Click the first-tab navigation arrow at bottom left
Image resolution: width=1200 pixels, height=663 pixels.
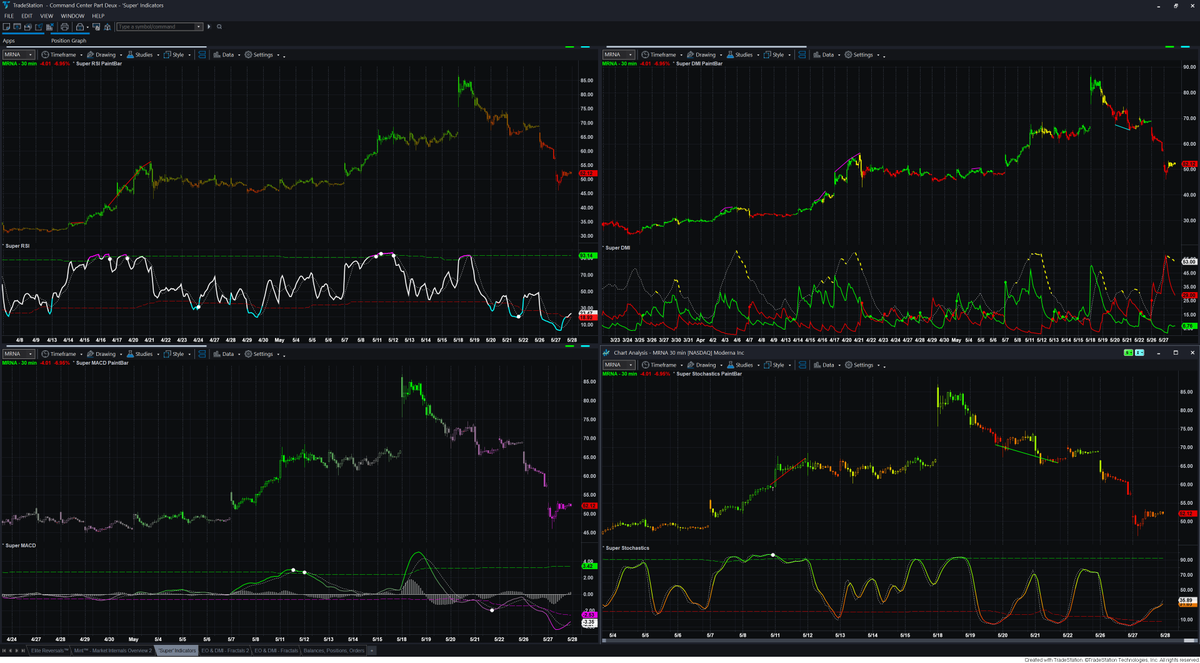(4, 651)
